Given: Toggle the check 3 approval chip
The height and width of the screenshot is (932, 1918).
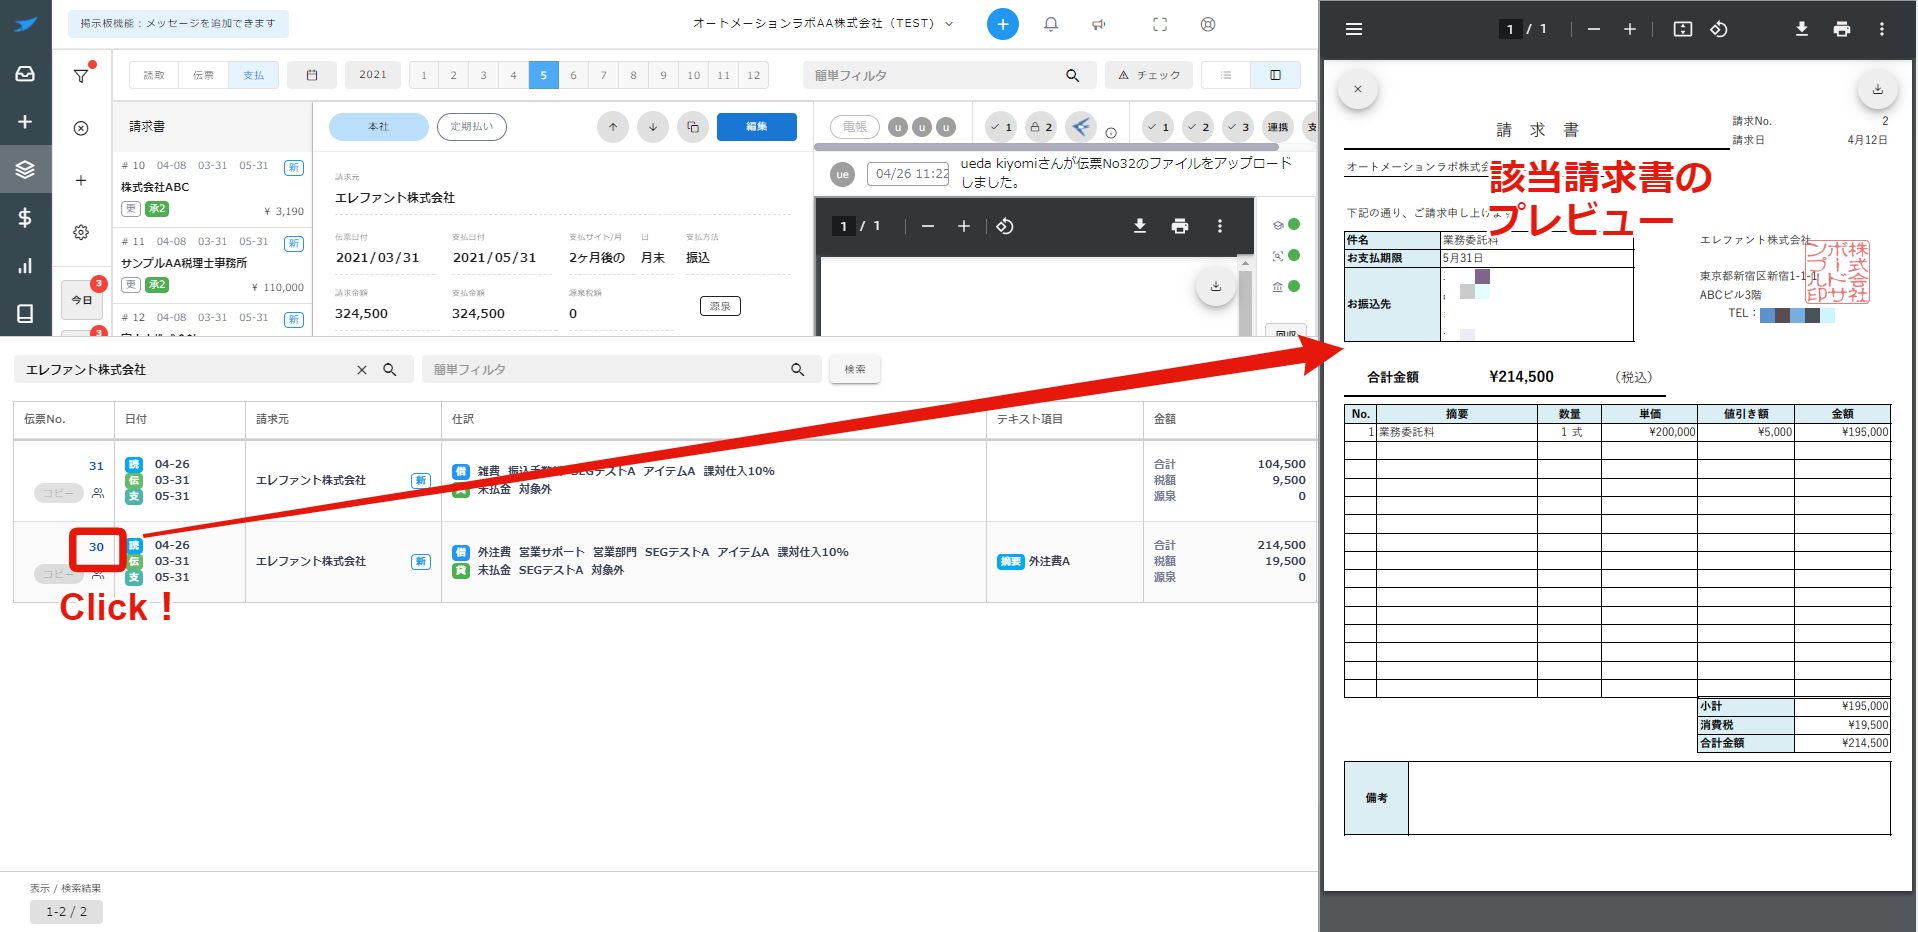Looking at the screenshot, I should click(x=1238, y=127).
